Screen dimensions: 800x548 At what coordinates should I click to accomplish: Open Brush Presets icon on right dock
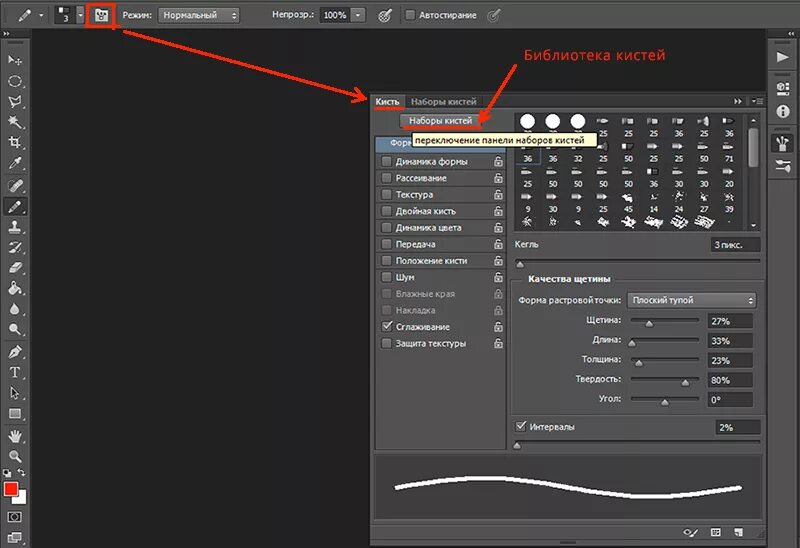[783, 166]
